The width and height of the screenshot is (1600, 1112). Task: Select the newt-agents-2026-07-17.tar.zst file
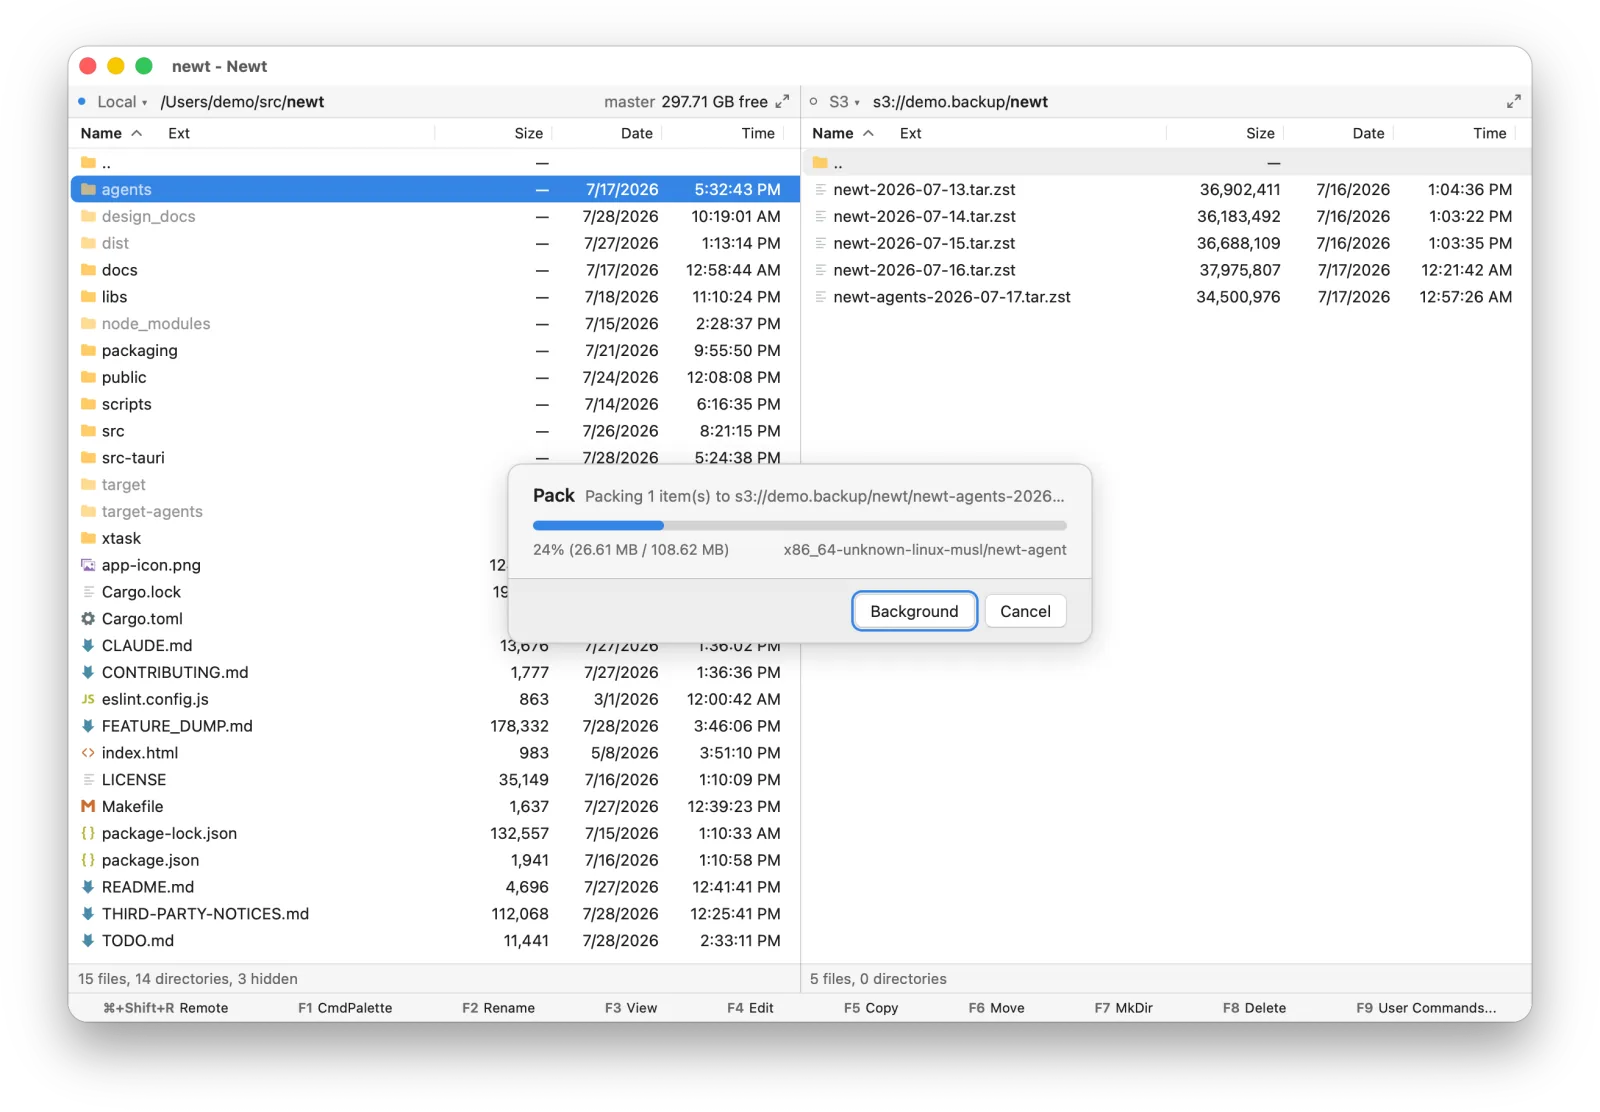1166,297
